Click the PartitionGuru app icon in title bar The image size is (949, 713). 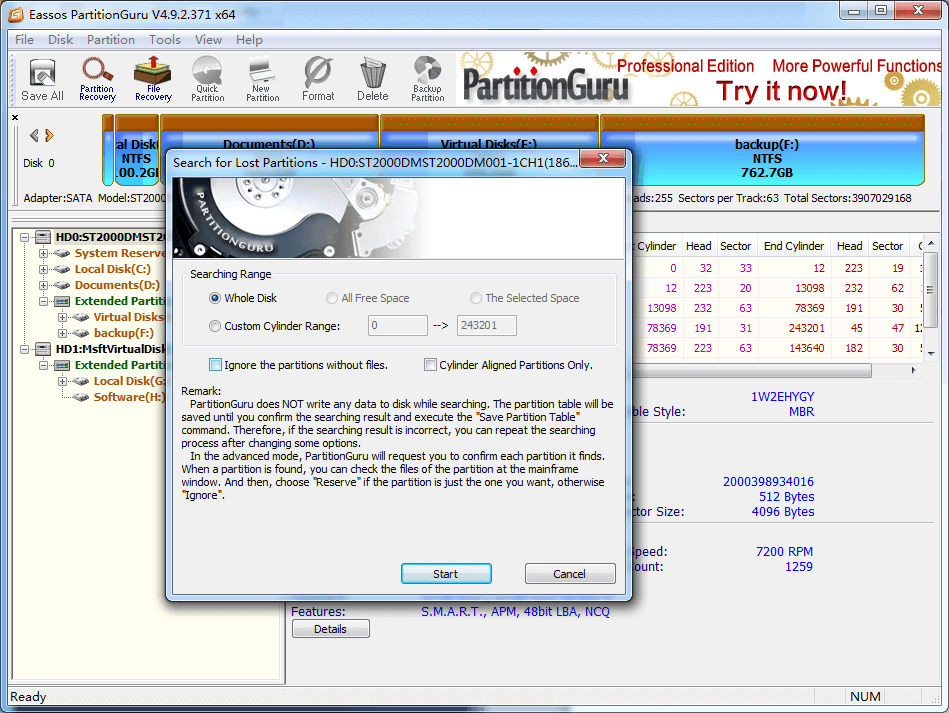(x=16, y=14)
